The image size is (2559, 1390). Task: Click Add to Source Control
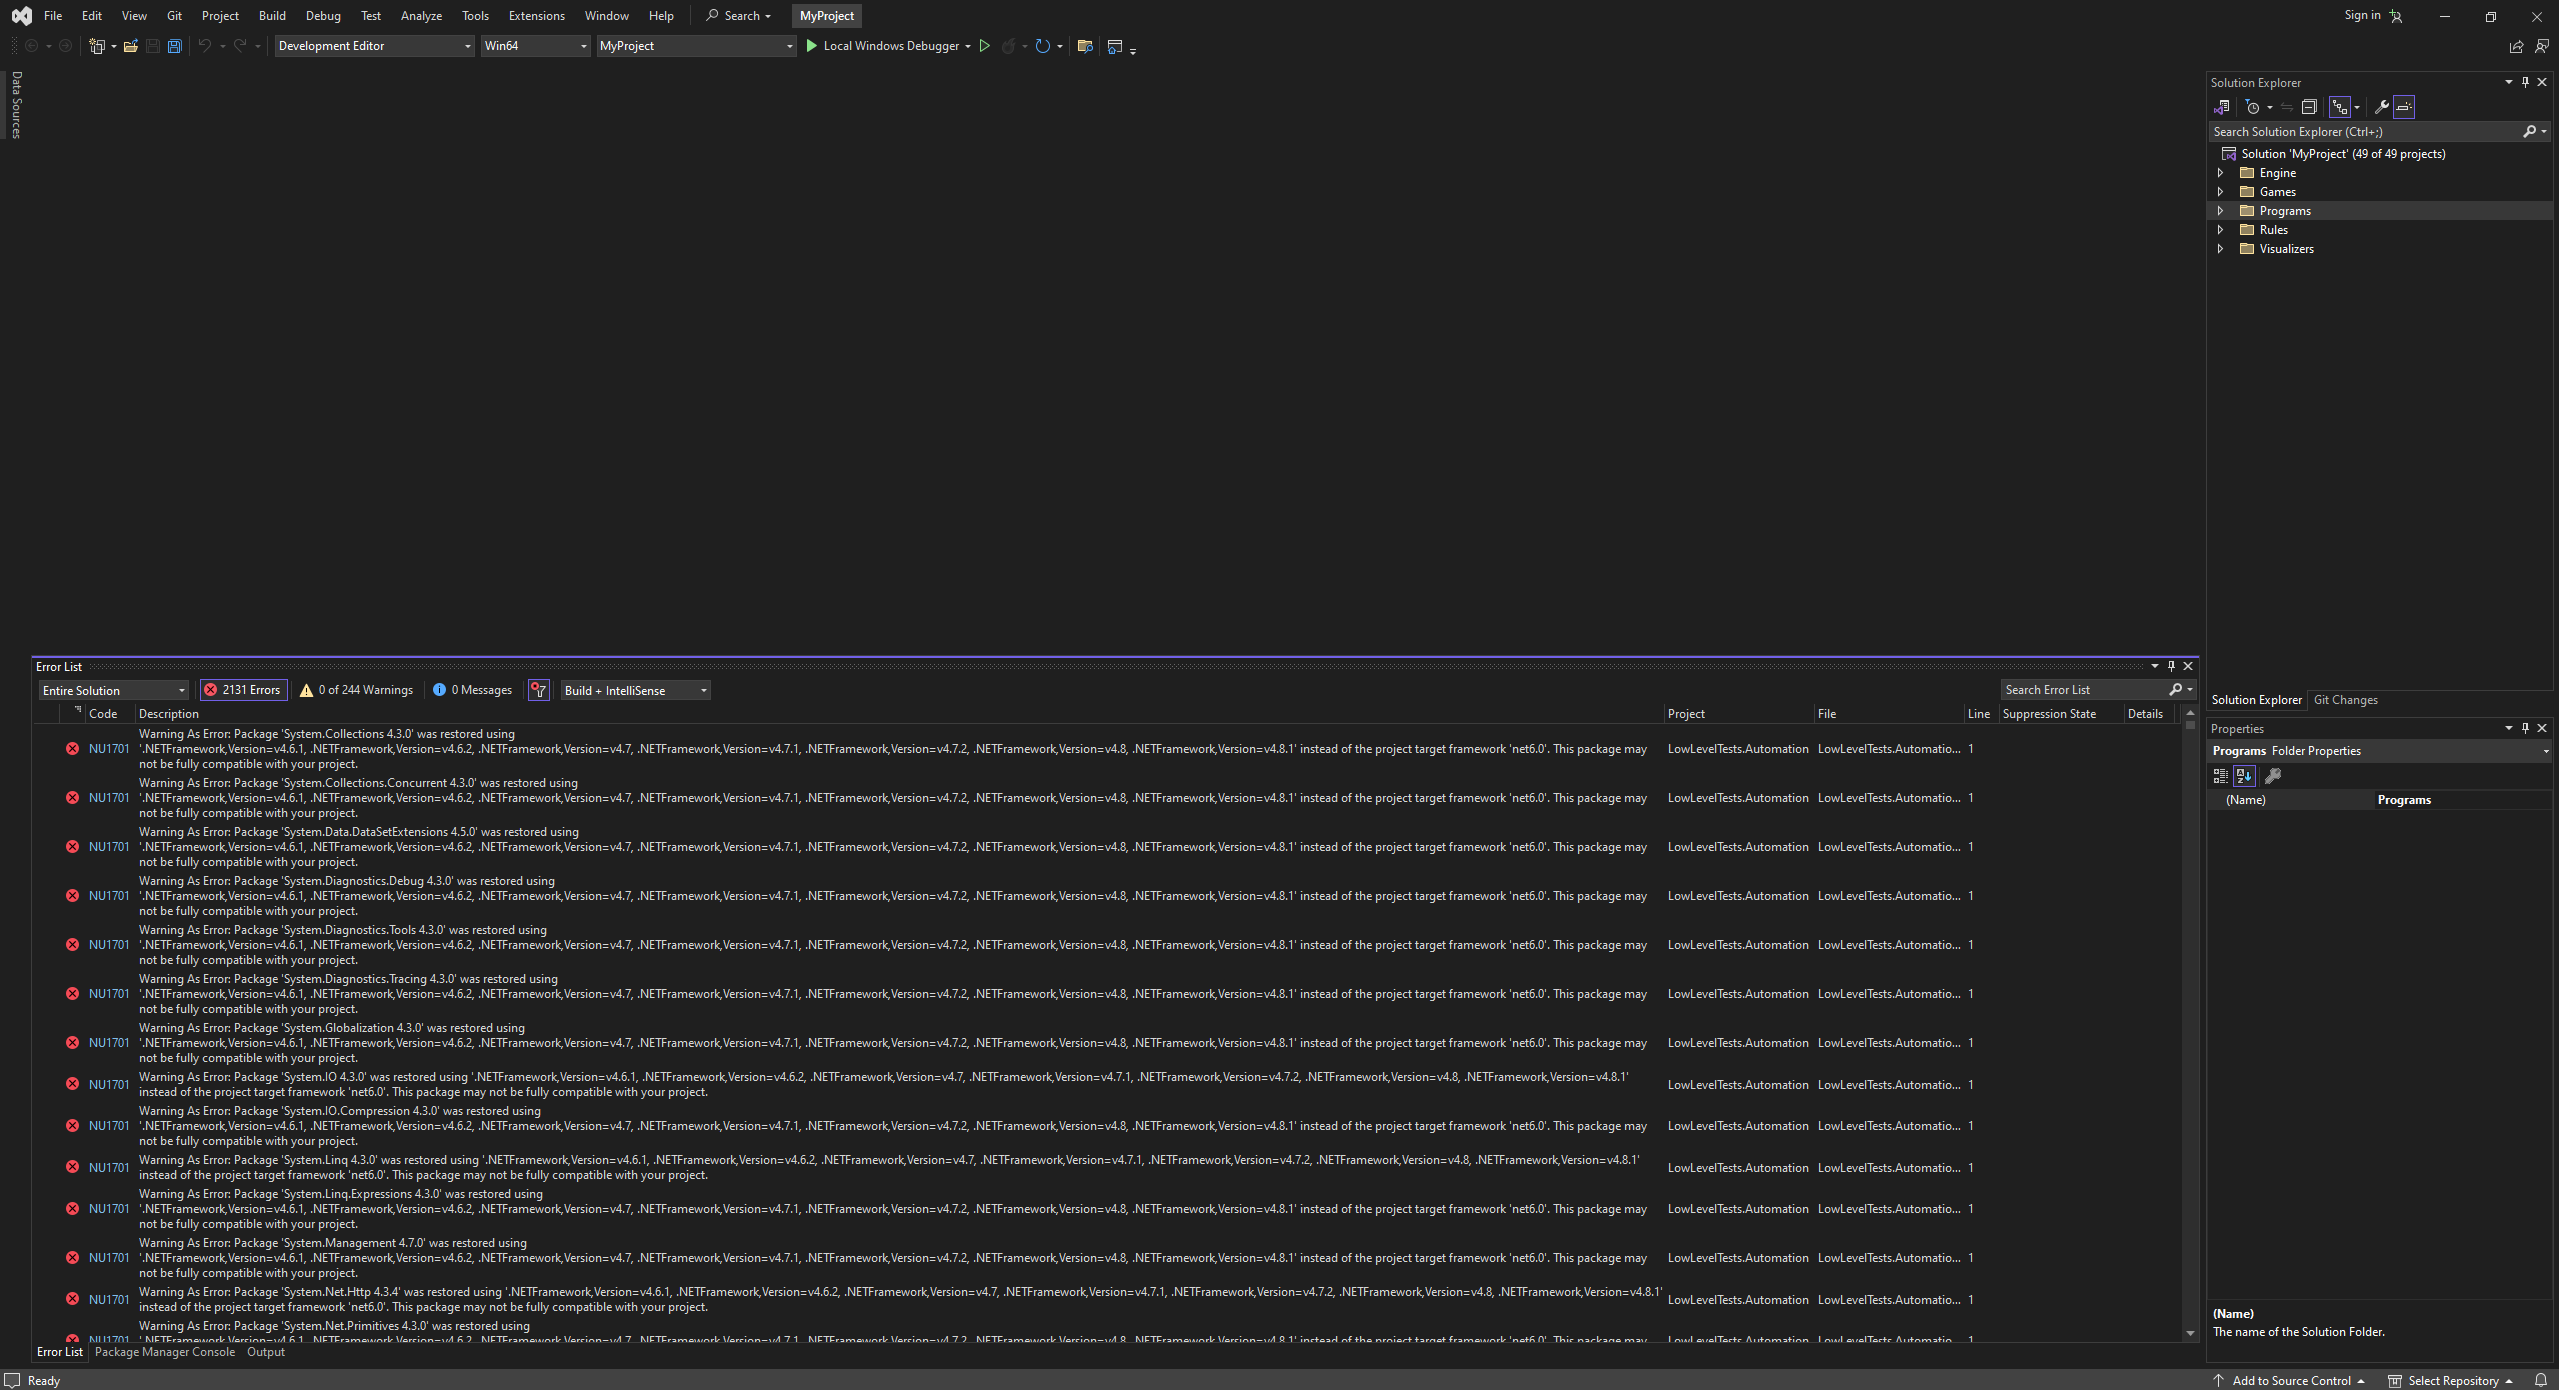(x=2290, y=1380)
